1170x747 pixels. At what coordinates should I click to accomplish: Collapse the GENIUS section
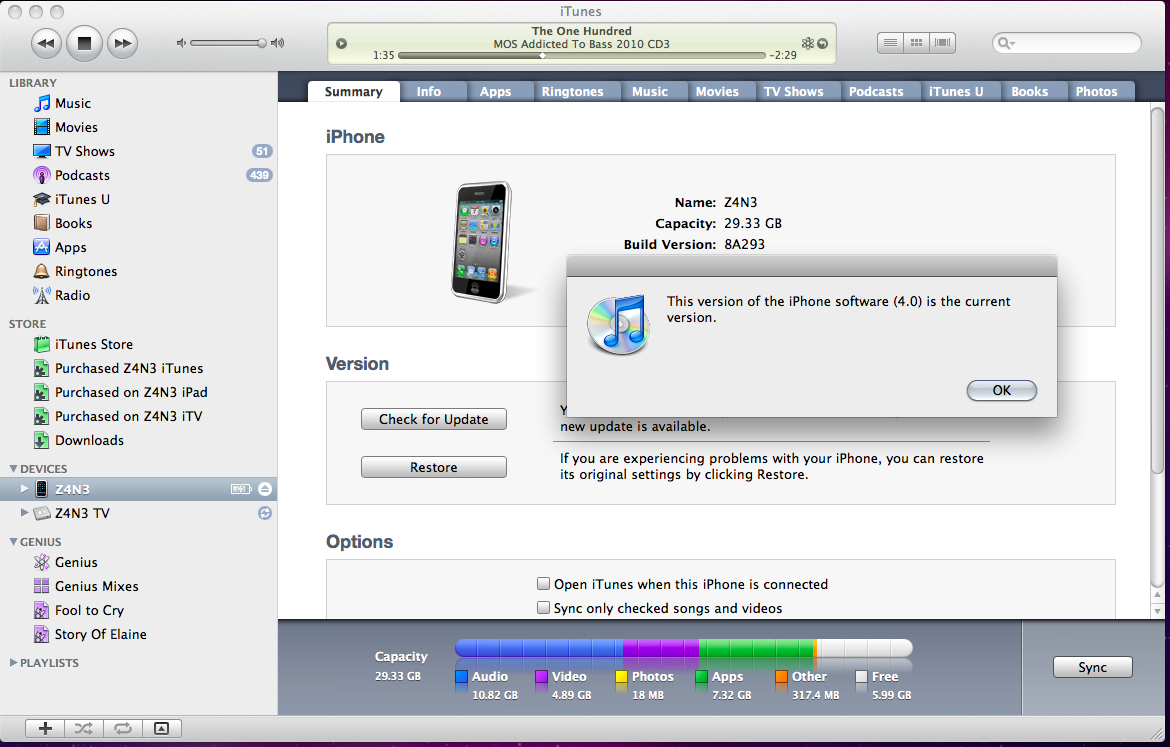pos(13,542)
